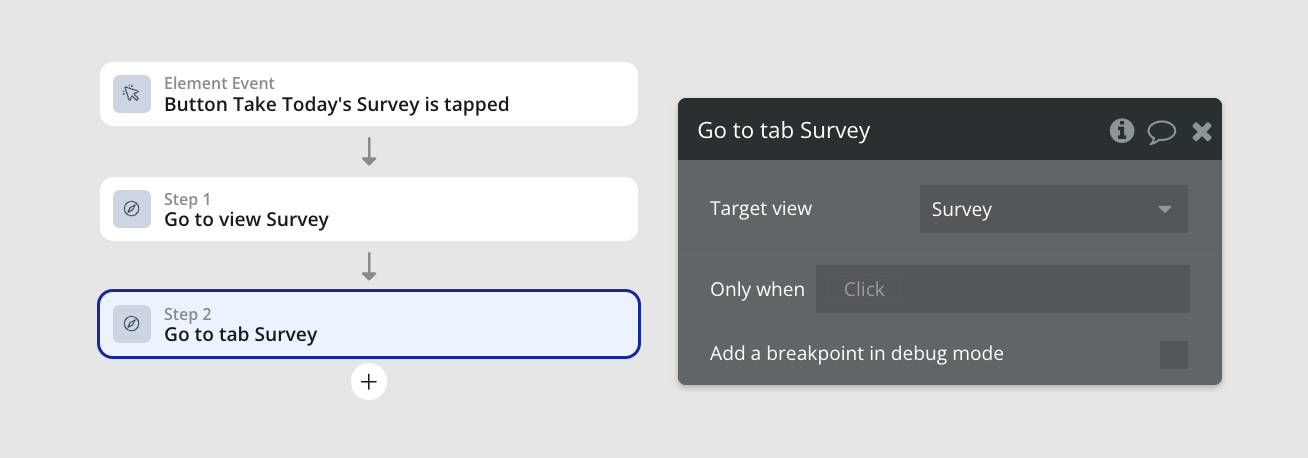Click the Only when condition field
Image resolution: width=1308 pixels, height=458 pixels.
1003,289
